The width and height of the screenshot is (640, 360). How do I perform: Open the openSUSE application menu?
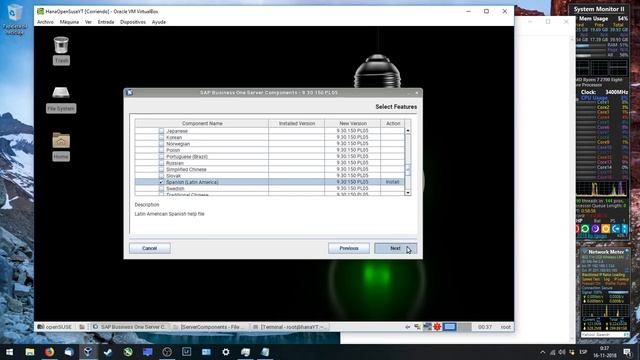click(x=55, y=327)
